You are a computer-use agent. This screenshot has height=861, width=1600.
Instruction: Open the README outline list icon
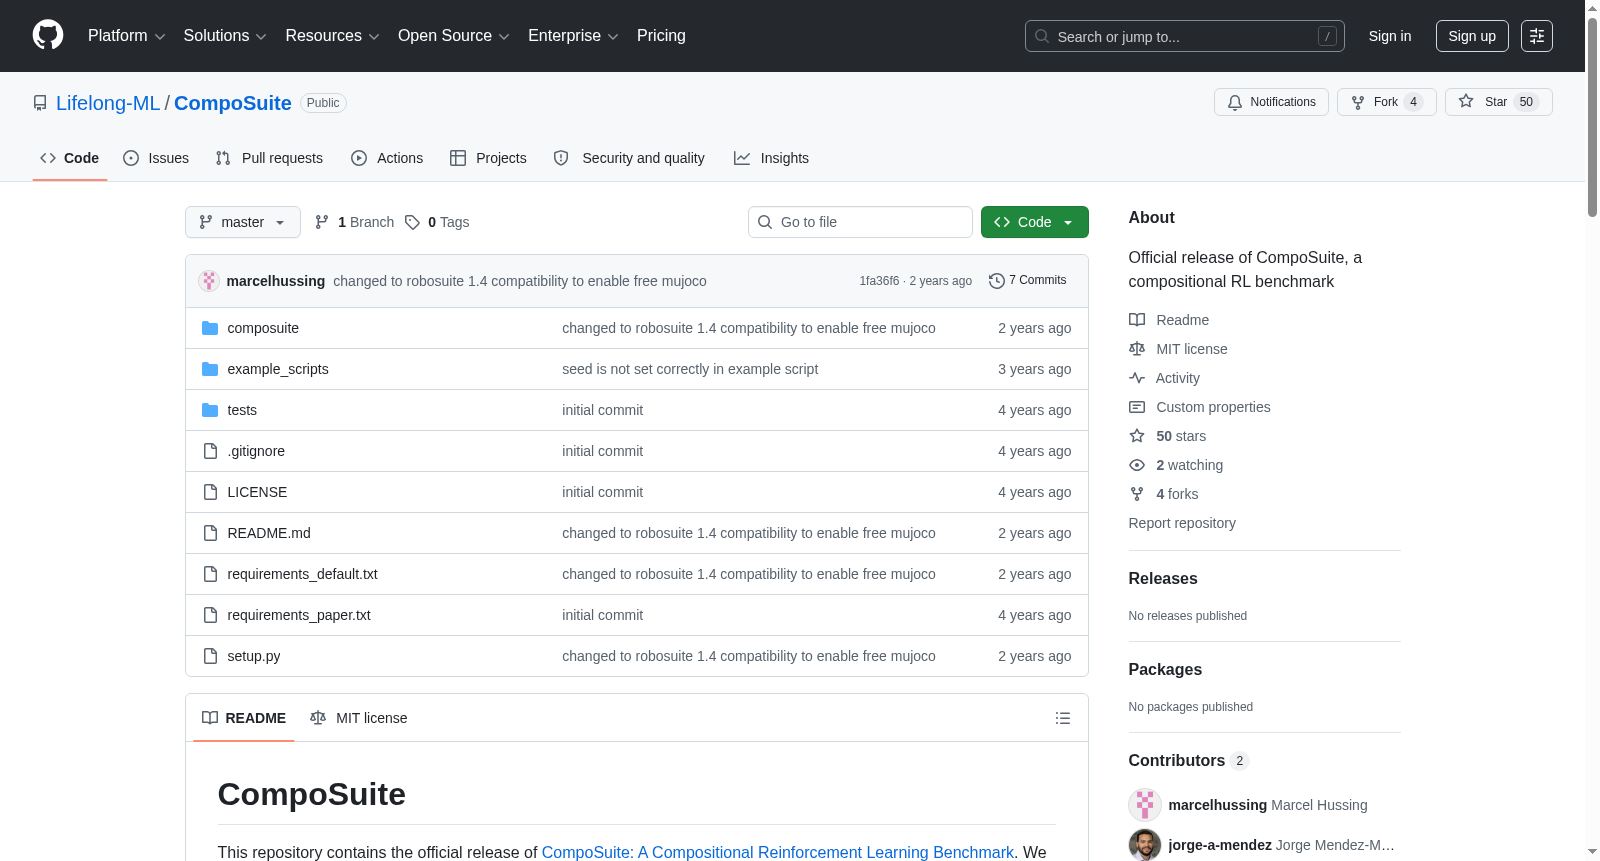(1063, 718)
